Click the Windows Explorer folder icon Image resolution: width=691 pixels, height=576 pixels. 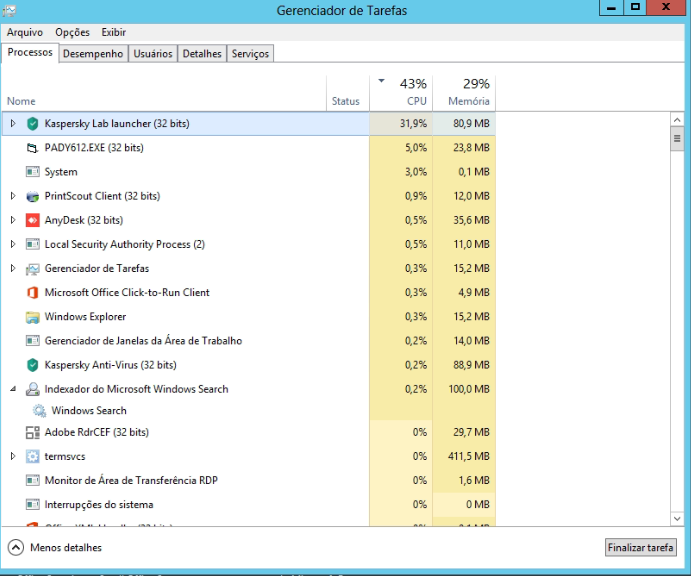(x=33, y=317)
